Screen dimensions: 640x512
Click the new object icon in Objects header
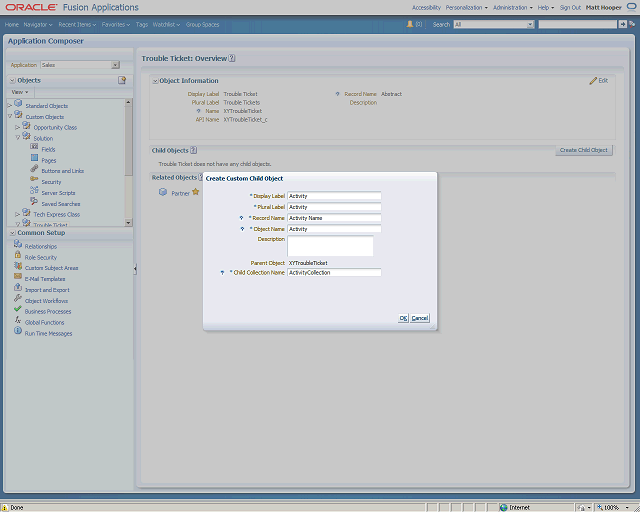click(x=122, y=80)
